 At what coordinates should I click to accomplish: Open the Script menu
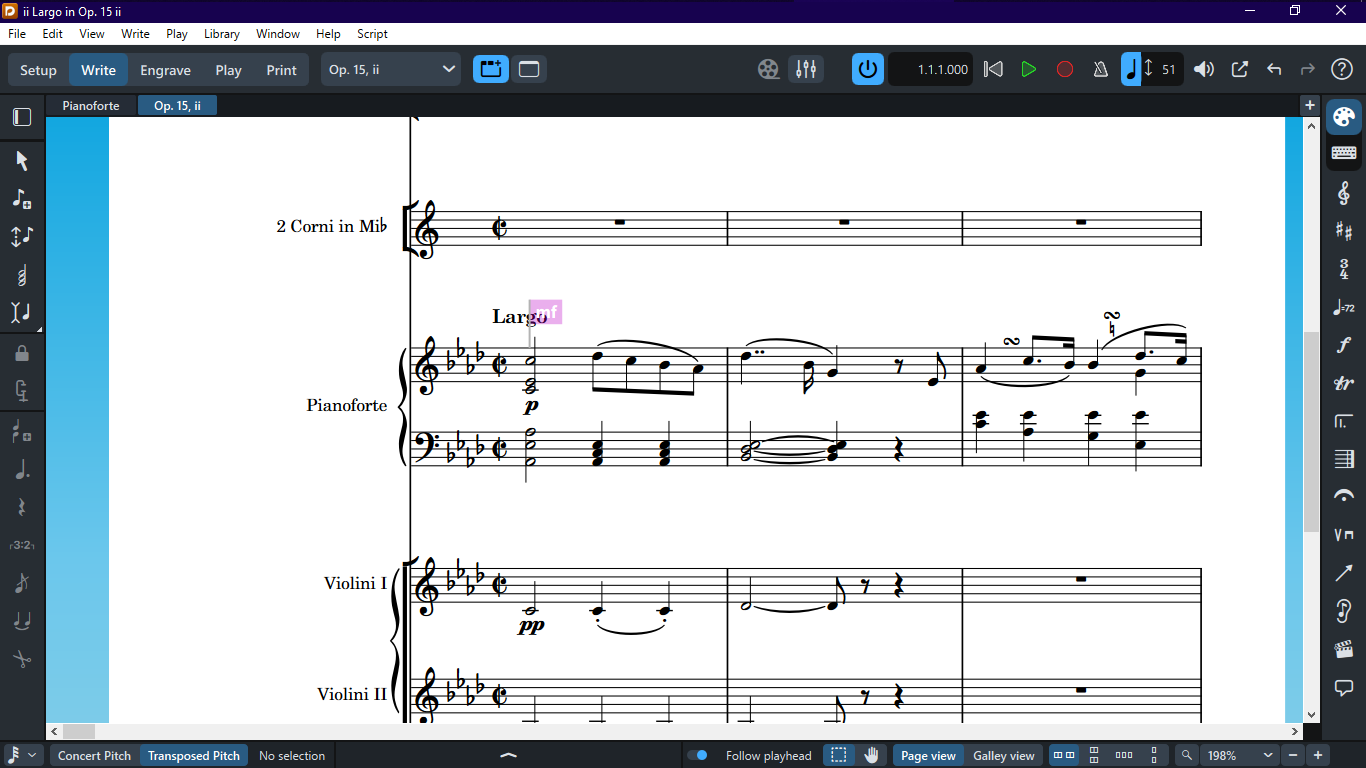(372, 33)
